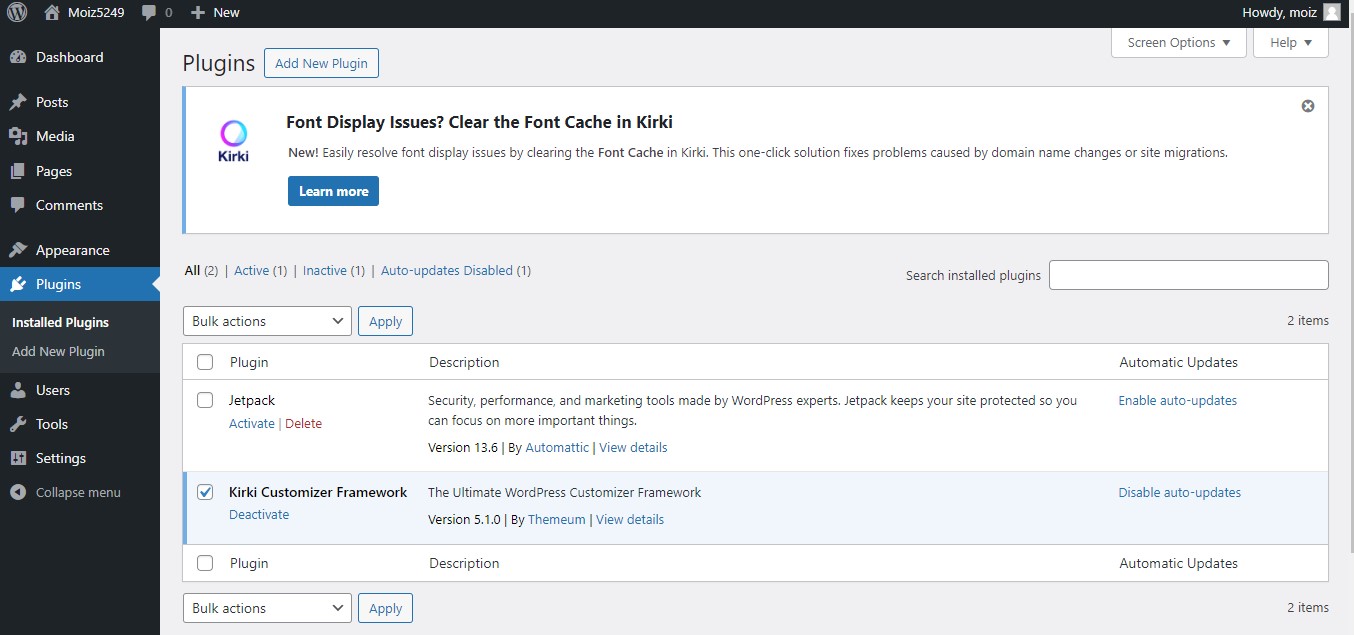Toggle the select-all checkbox in table header

tap(205, 362)
